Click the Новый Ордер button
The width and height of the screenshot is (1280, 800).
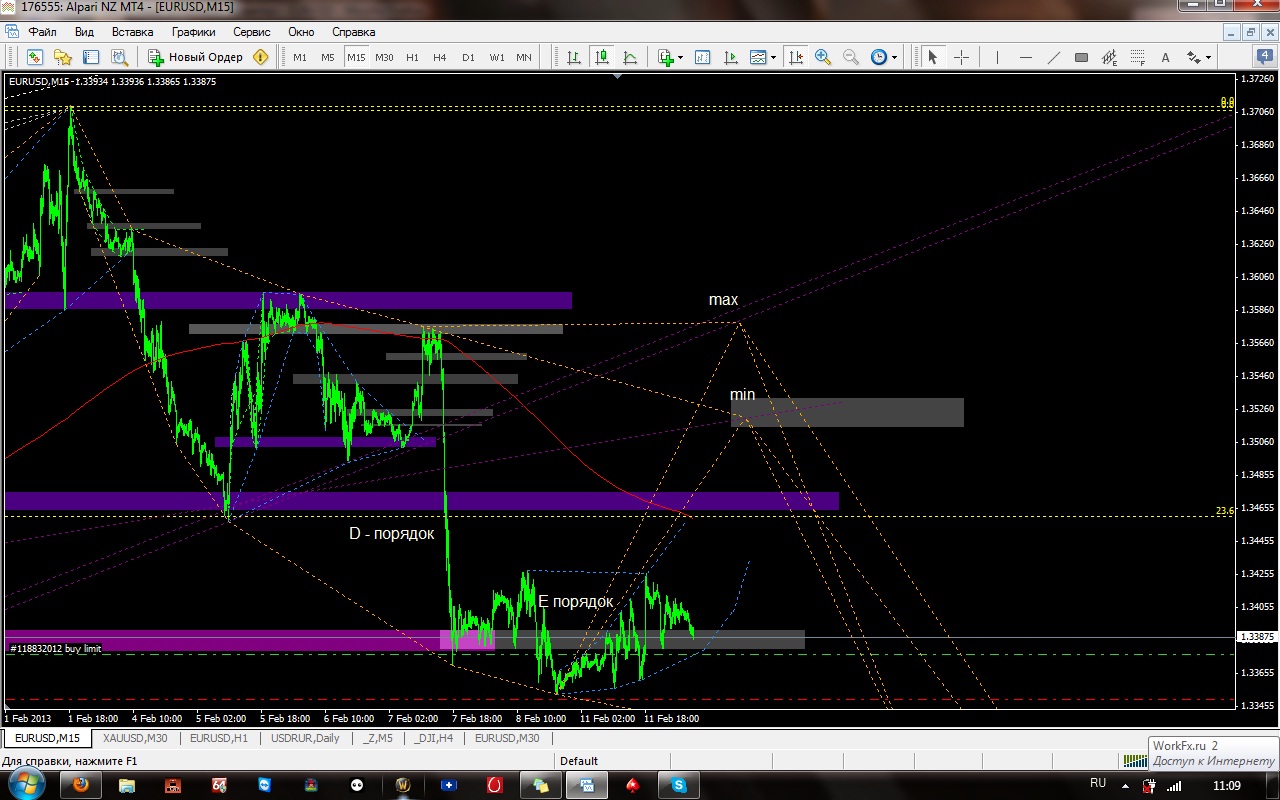(195, 57)
